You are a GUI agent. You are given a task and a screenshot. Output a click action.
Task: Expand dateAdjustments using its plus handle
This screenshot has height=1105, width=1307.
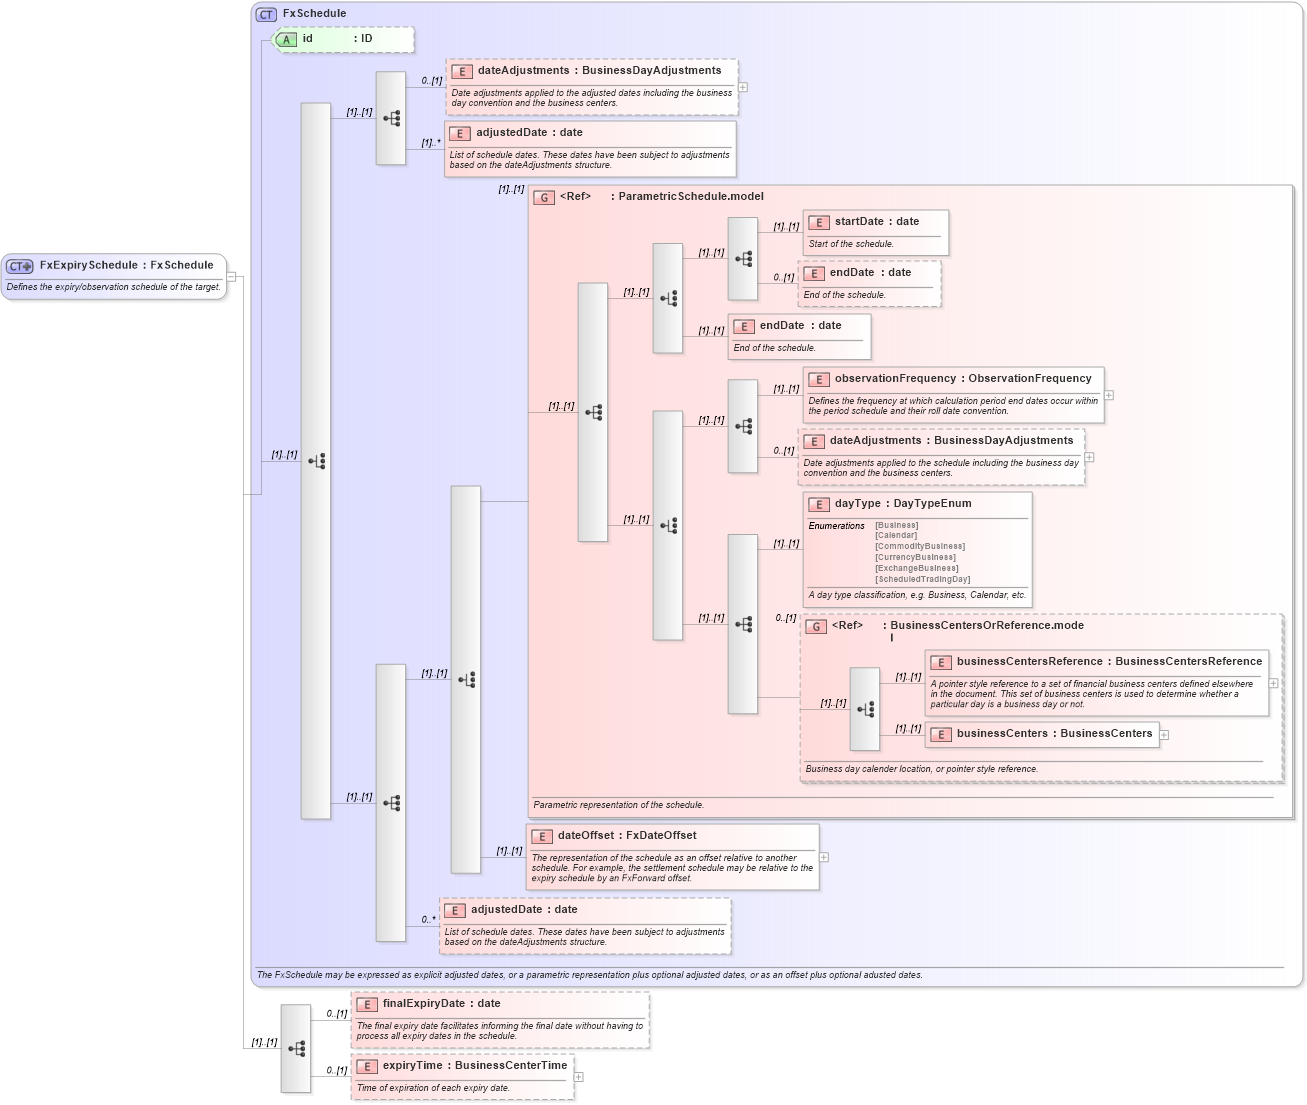[x=744, y=87]
